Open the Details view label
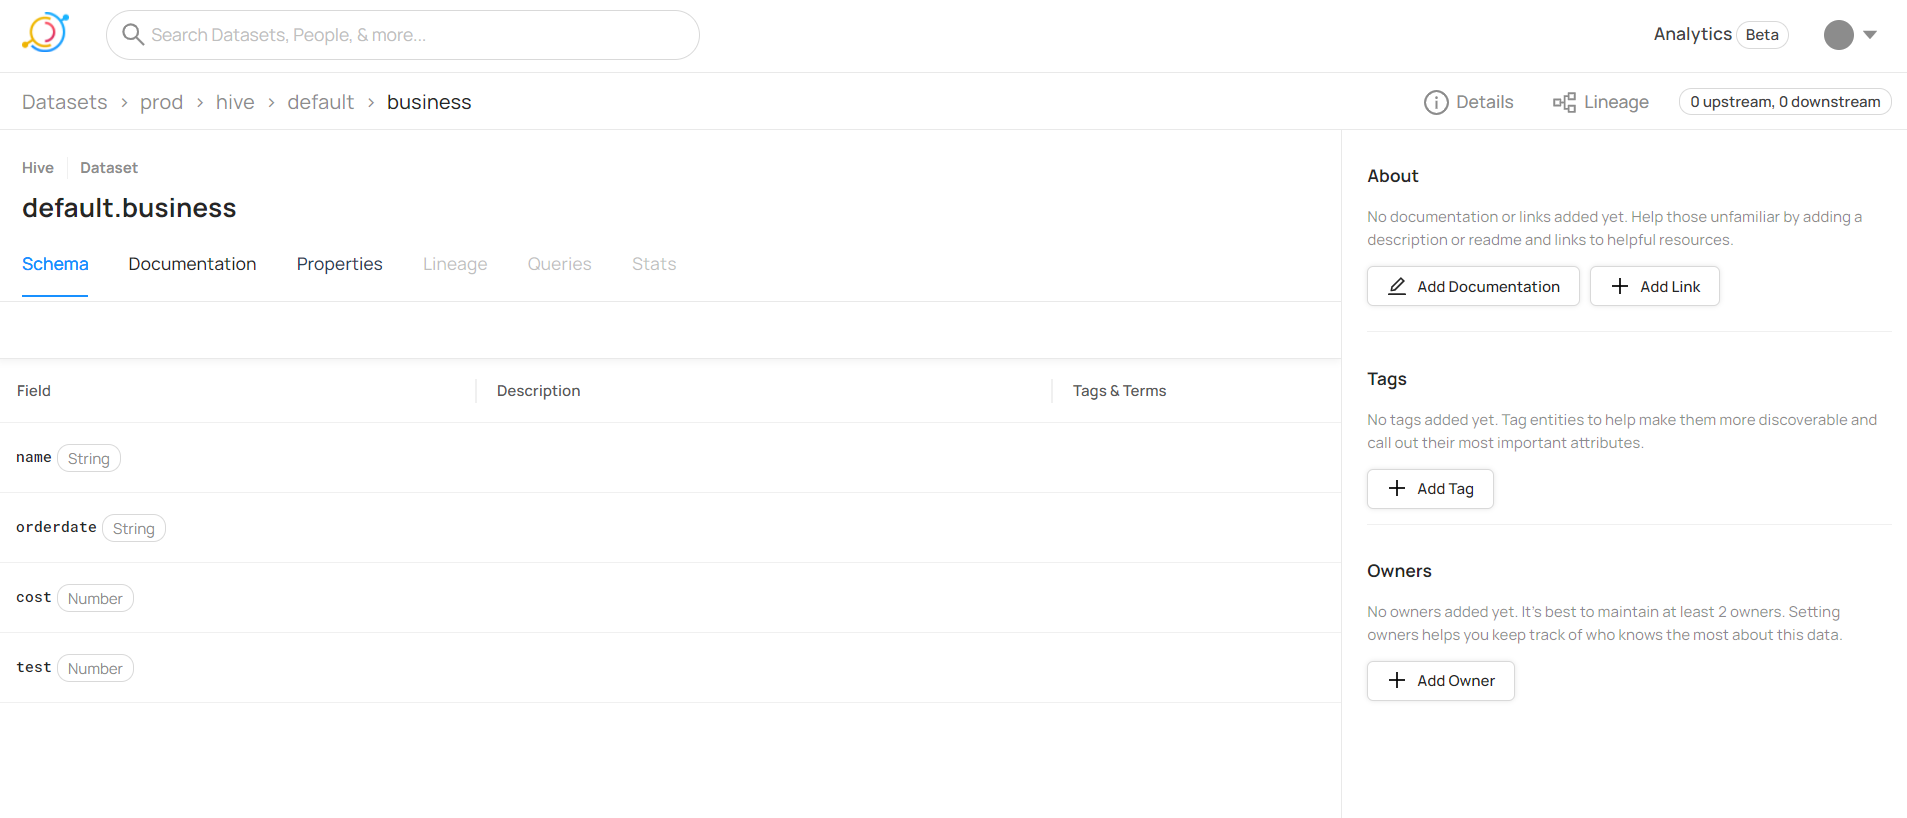Viewport: 1907px width, 818px height. (1484, 102)
